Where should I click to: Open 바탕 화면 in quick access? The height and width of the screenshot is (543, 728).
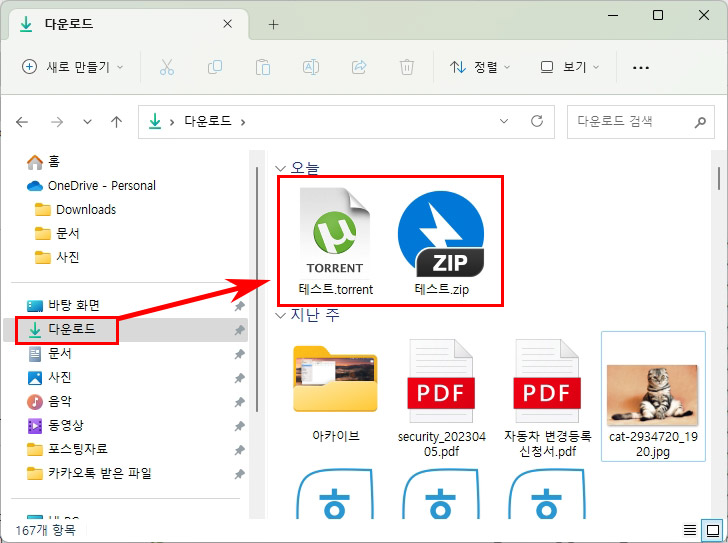(x=63, y=306)
